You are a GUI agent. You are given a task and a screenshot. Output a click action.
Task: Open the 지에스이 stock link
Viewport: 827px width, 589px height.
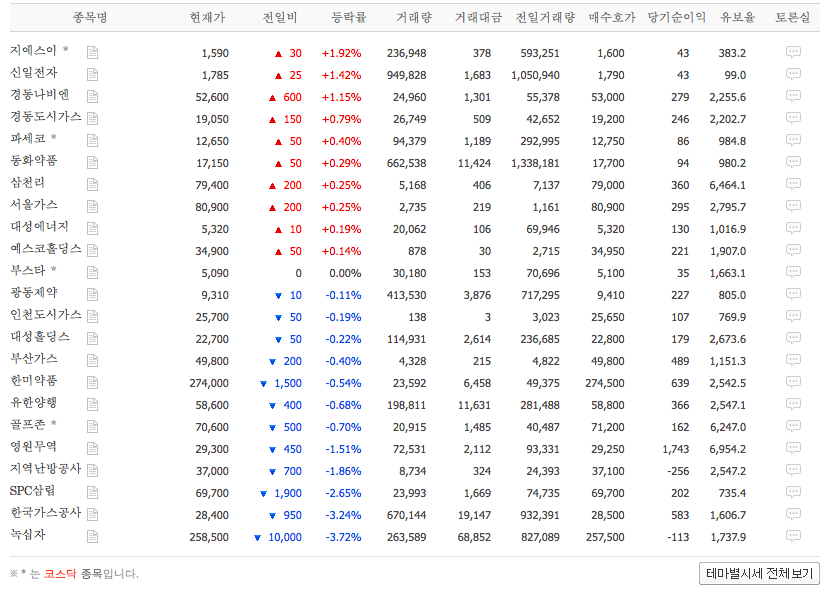tap(33, 50)
